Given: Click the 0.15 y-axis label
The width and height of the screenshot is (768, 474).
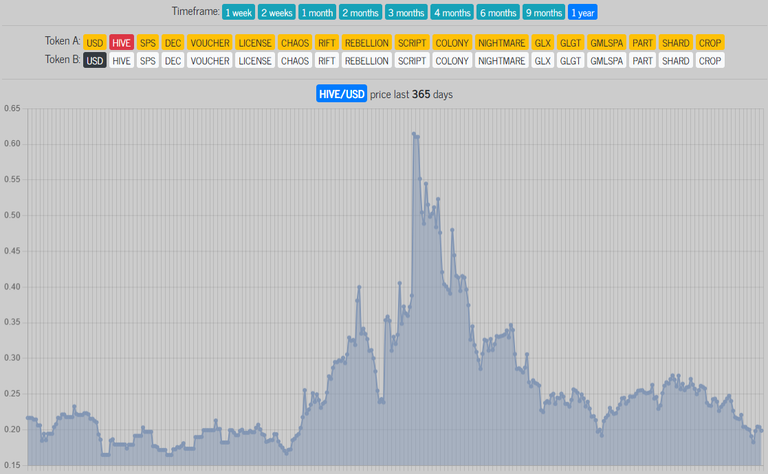Looking at the screenshot, I should [12, 465].
